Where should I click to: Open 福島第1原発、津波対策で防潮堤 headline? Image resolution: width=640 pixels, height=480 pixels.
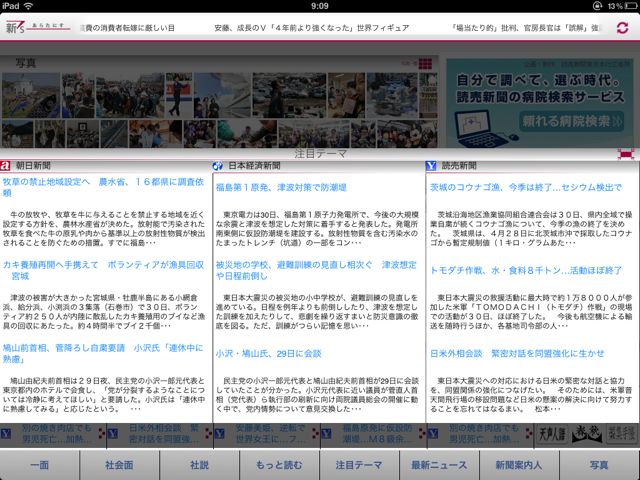[281, 187]
